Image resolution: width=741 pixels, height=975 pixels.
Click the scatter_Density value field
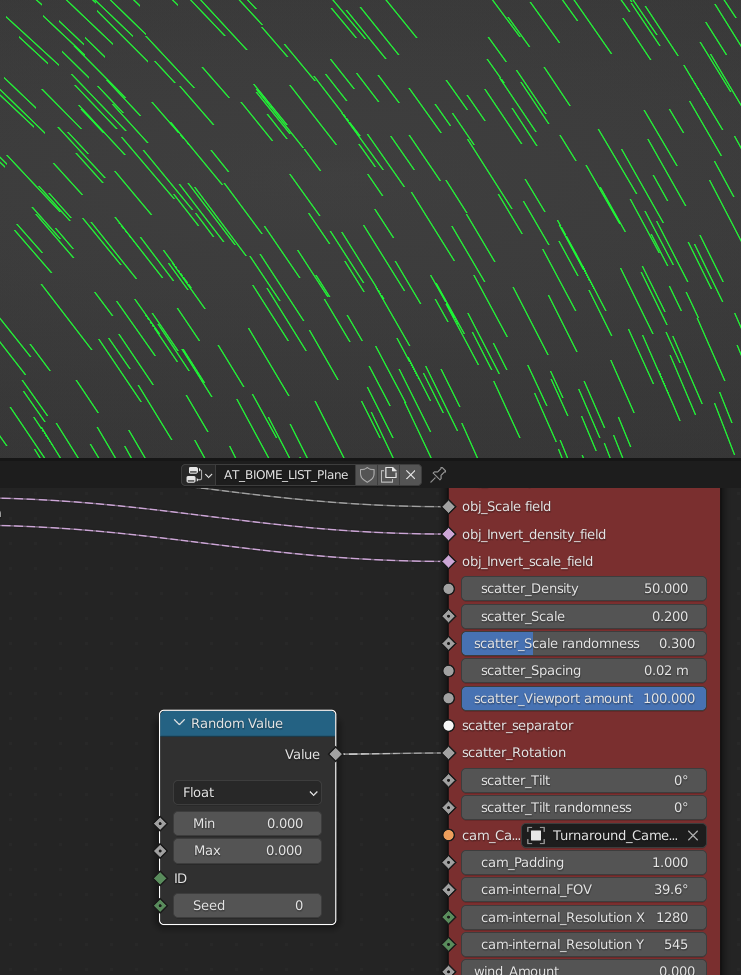(584, 589)
